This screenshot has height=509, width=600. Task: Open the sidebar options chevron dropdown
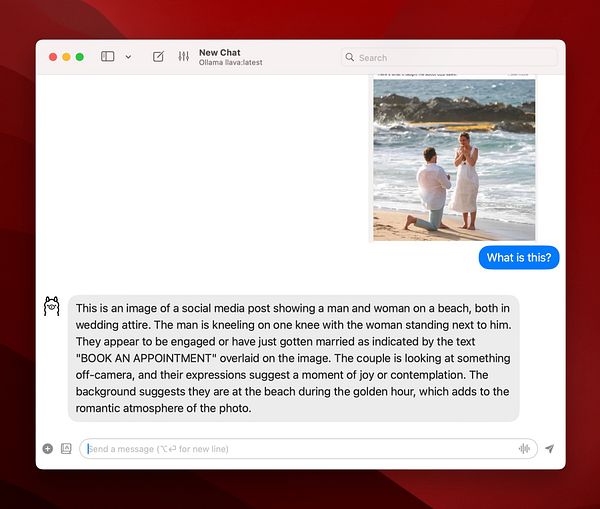tap(129, 57)
